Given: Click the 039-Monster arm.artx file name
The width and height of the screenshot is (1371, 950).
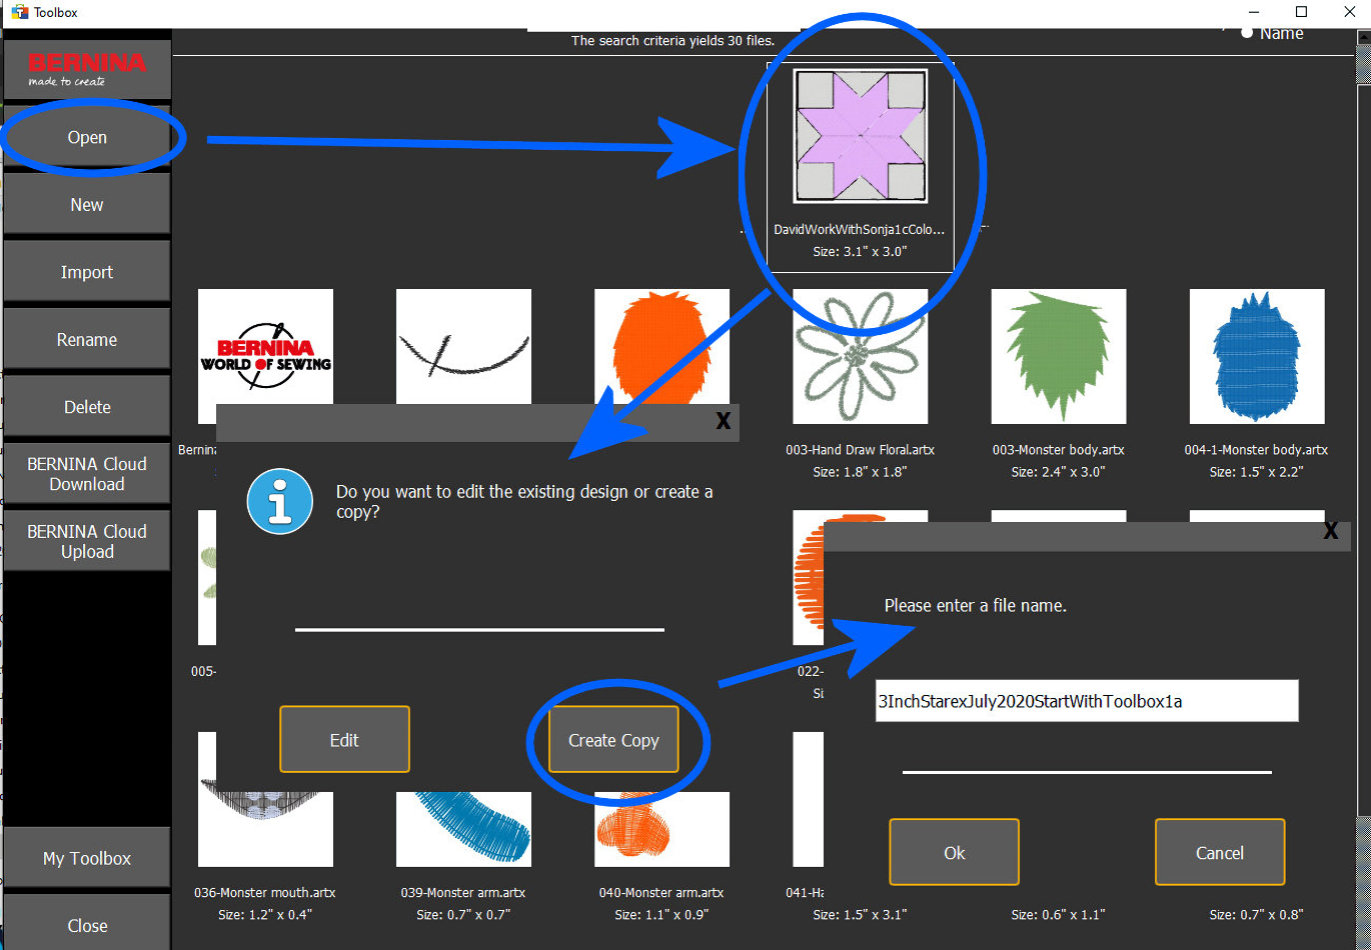Looking at the screenshot, I should [464, 892].
